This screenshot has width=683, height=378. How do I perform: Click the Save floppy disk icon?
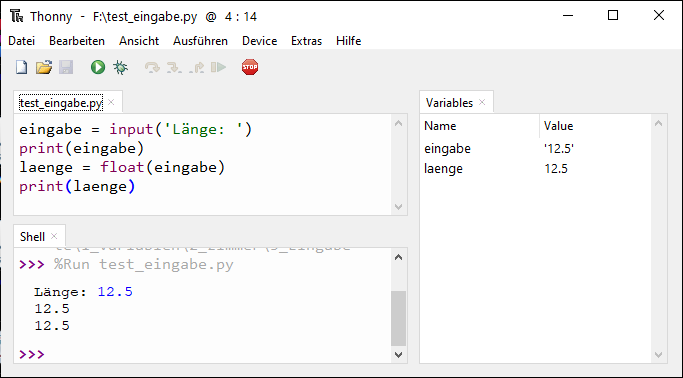[x=66, y=68]
